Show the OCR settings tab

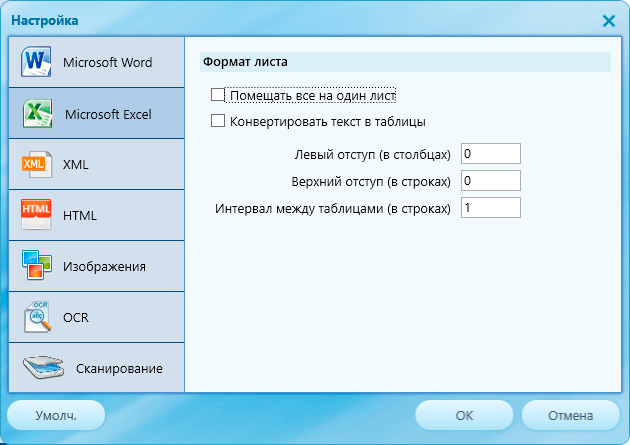[x=96, y=317]
